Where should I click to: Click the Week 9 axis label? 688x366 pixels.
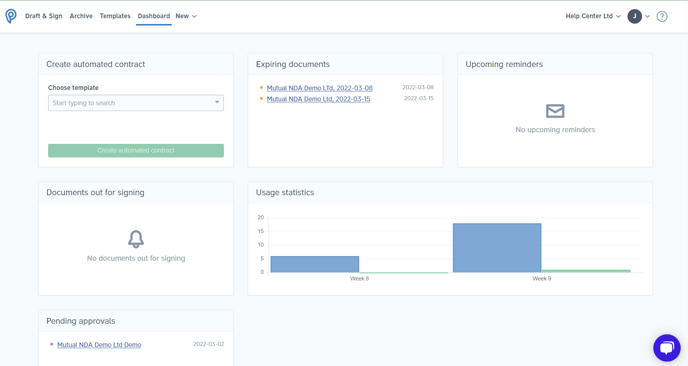[541, 279]
